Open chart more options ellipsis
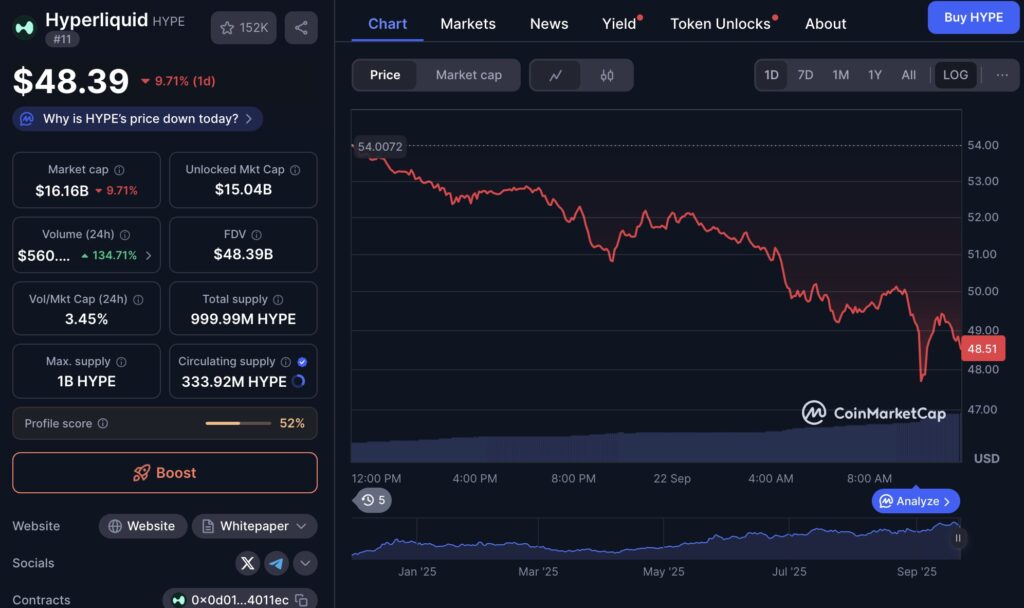 point(1002,75)
